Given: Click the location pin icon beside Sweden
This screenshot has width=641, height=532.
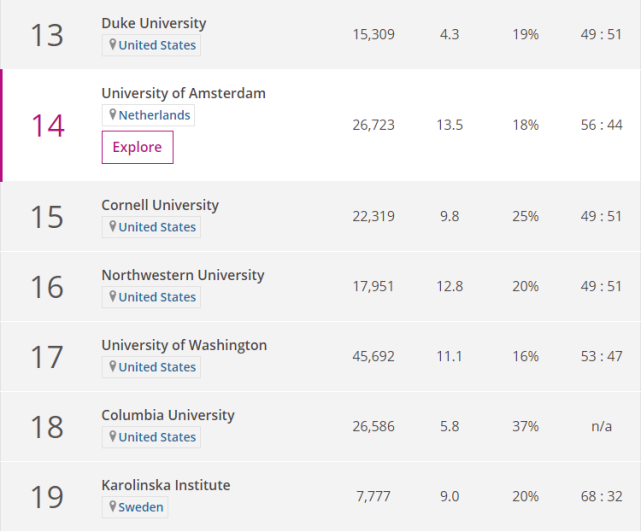Looking at the screenshot, I should click(x=113, y=507).
